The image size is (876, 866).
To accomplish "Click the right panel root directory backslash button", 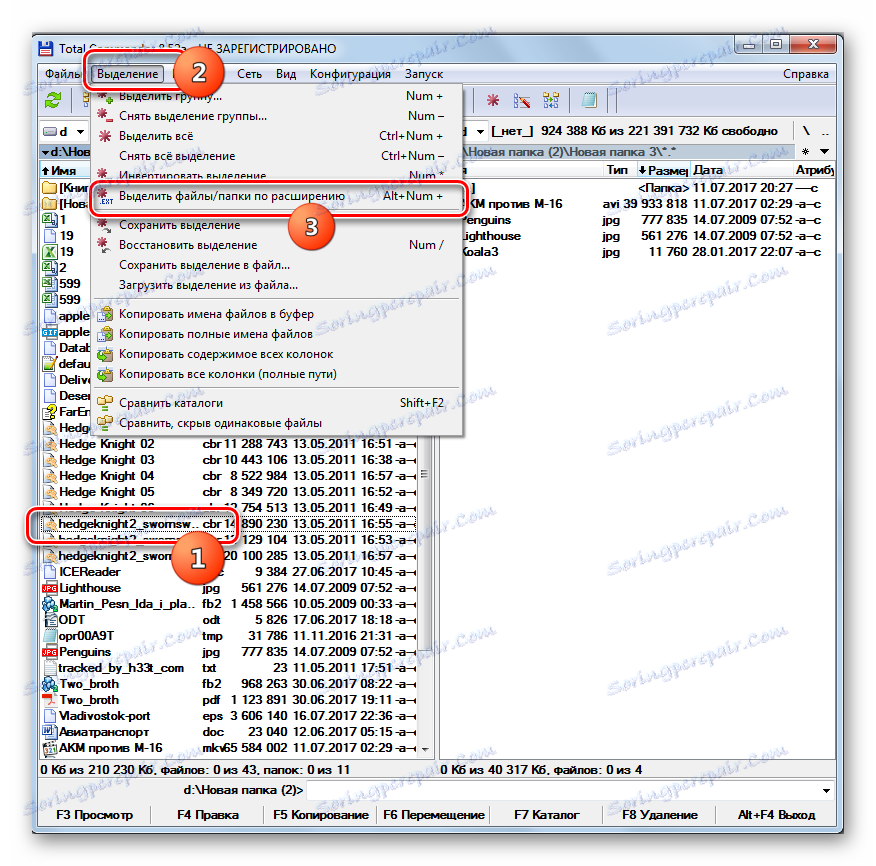I will coord(806,131).
